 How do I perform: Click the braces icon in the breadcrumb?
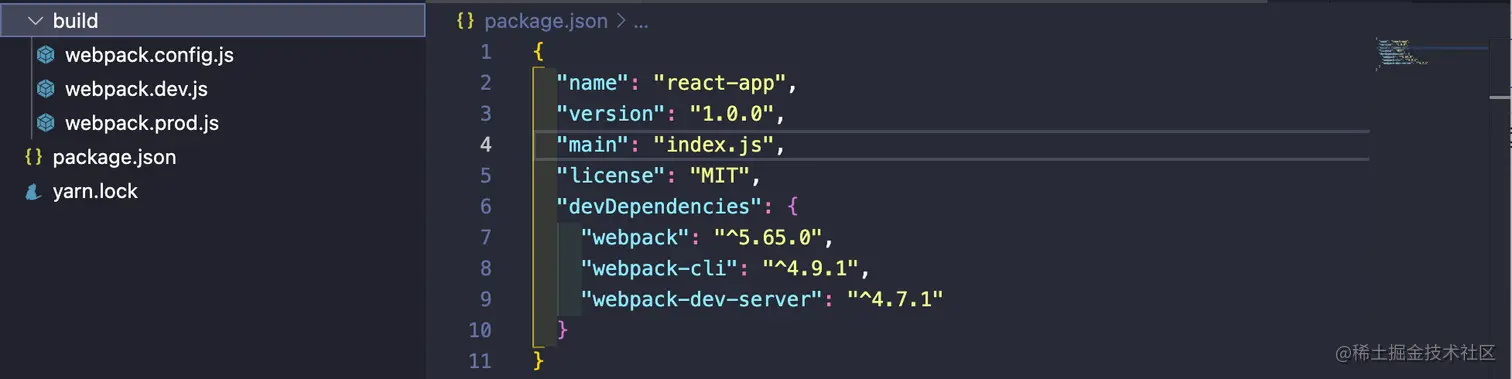[464, 21]
